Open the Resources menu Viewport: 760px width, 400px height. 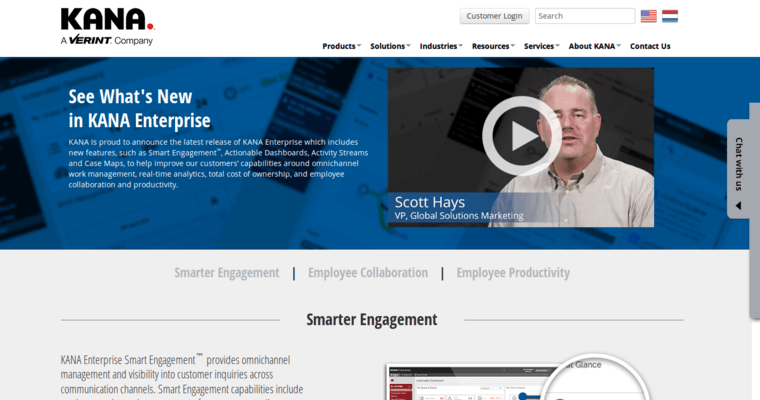click(493, 46)
